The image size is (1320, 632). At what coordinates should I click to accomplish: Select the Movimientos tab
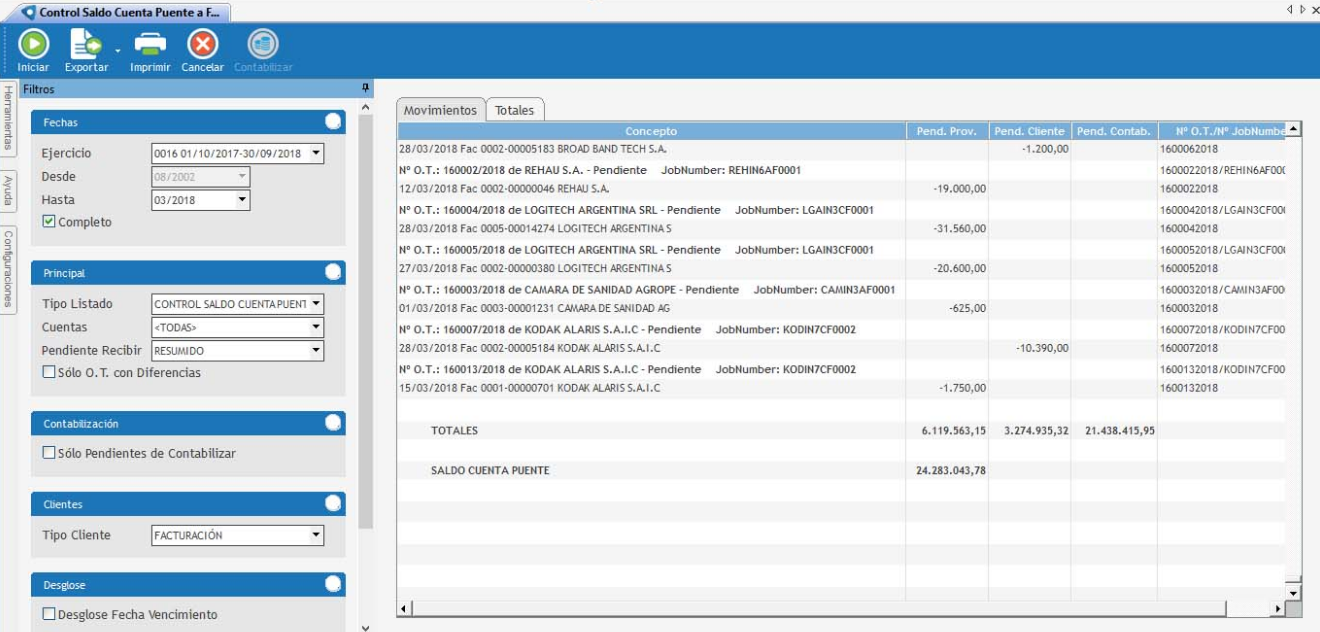click(x=441, y=110)
